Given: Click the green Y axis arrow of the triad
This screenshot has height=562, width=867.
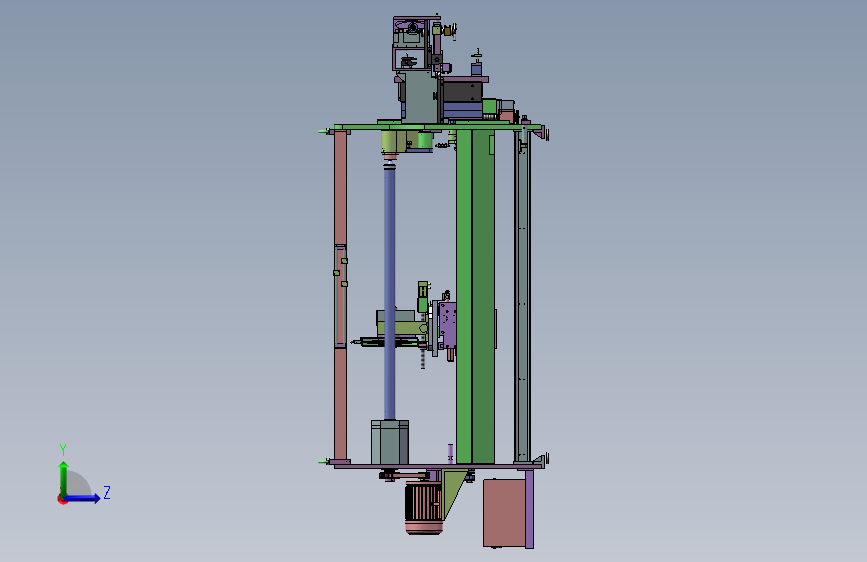Looking at the screenshot, I should pyautogui.click(x=64, y=478).
